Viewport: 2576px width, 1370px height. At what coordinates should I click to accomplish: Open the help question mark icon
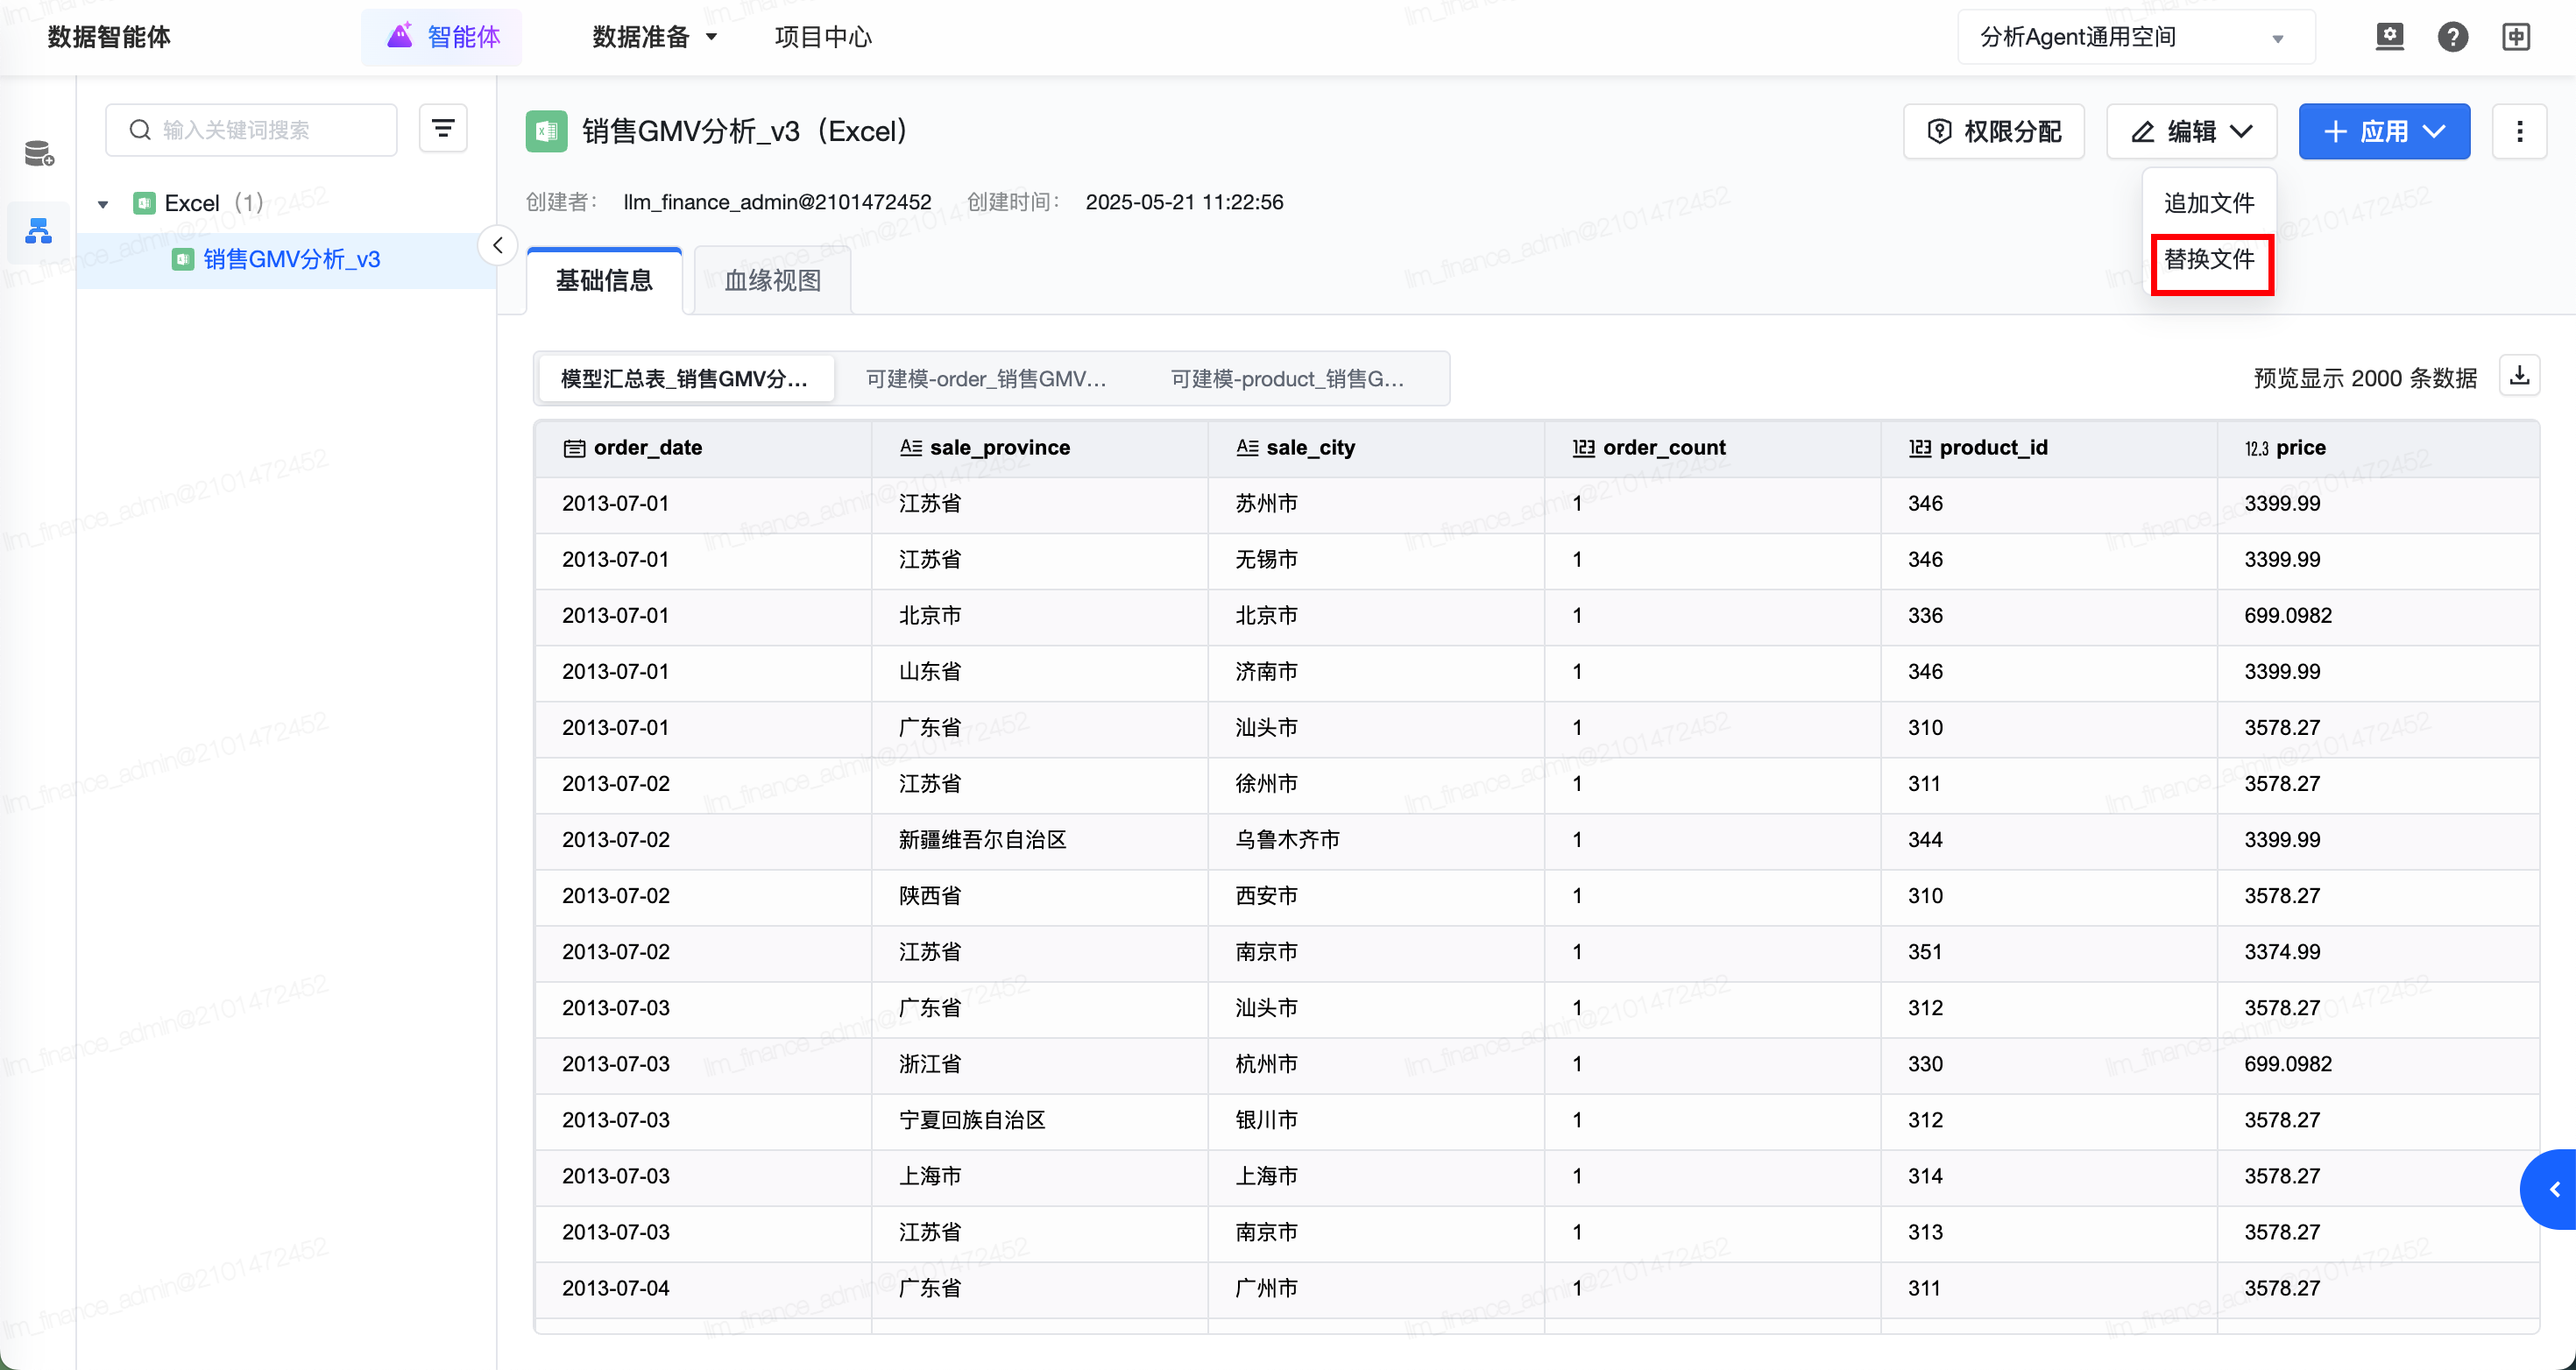pyautogui.click(x=2452, y=37)
